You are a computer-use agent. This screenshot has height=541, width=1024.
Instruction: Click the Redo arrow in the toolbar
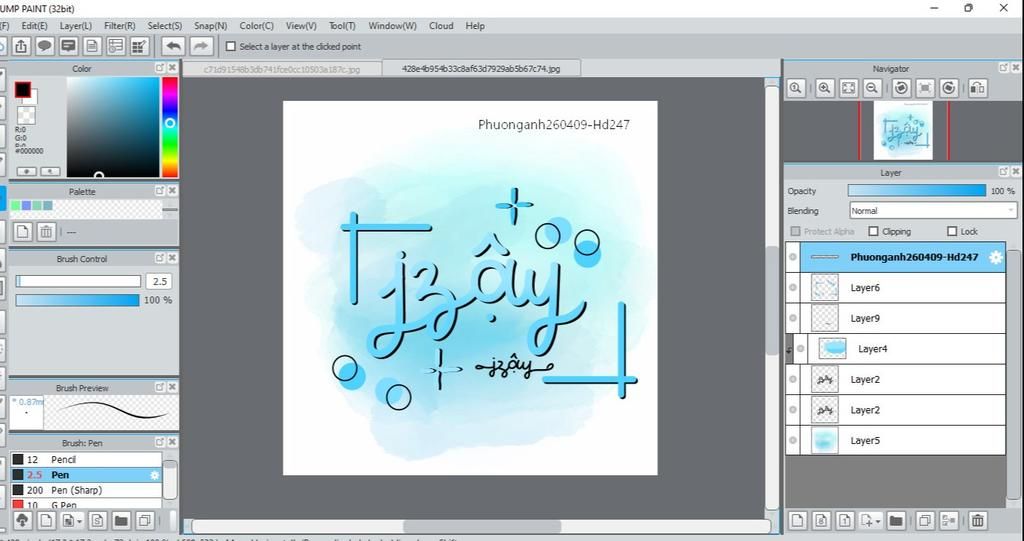[201, 46]
